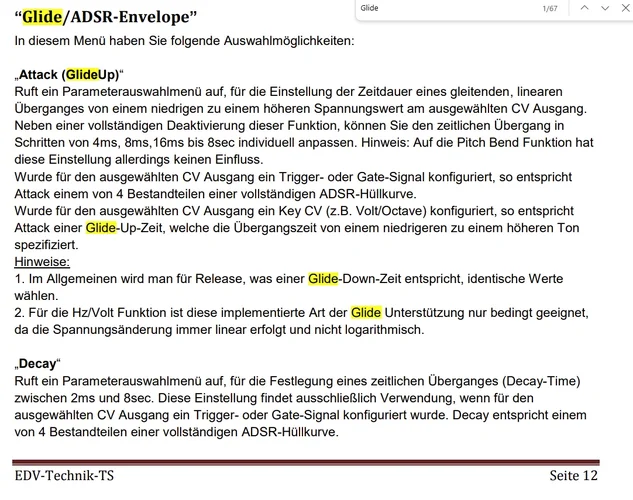Click the "Attack (GlideUp)" subheading

point(69,75)
